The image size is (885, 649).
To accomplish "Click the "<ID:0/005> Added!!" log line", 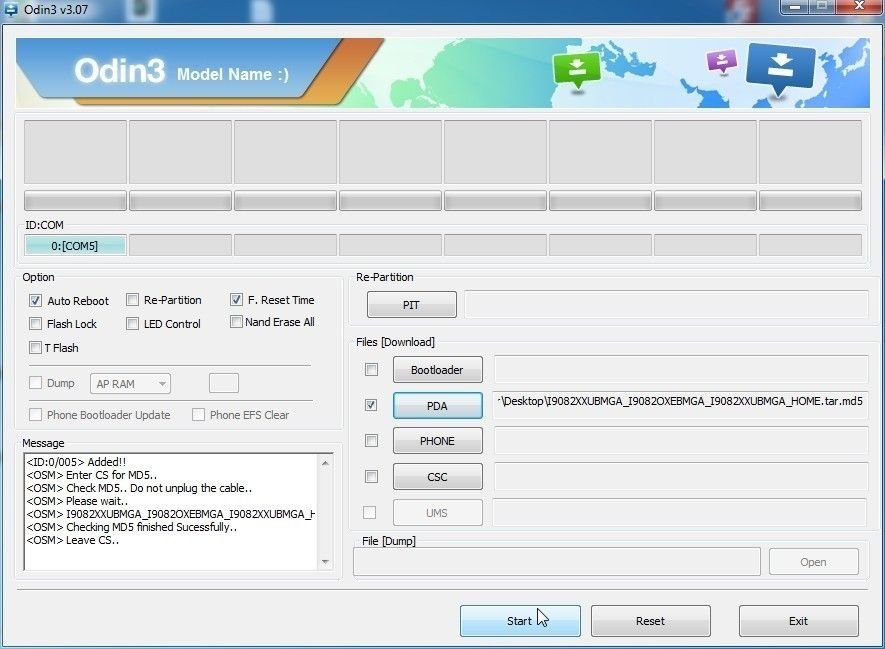I will (x=76, y=462).
